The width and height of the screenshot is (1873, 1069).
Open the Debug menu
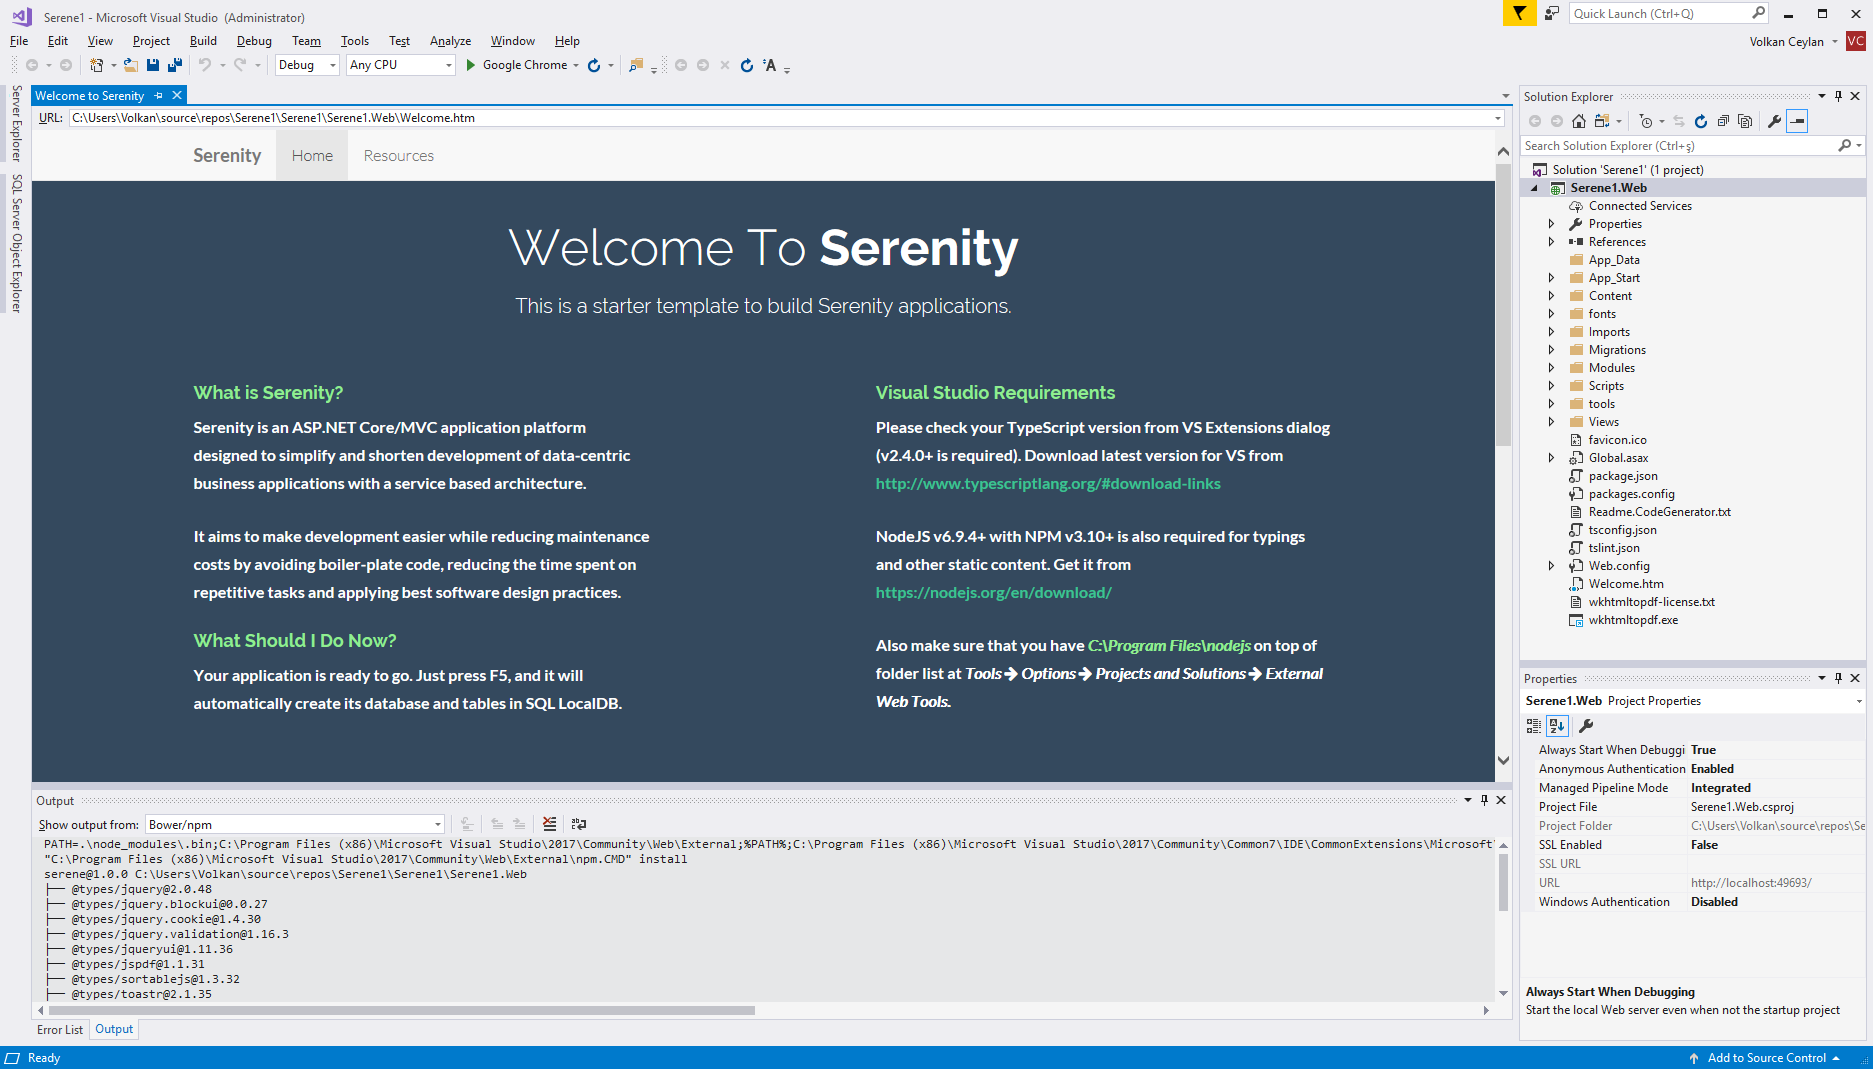[x=254, y=41]
